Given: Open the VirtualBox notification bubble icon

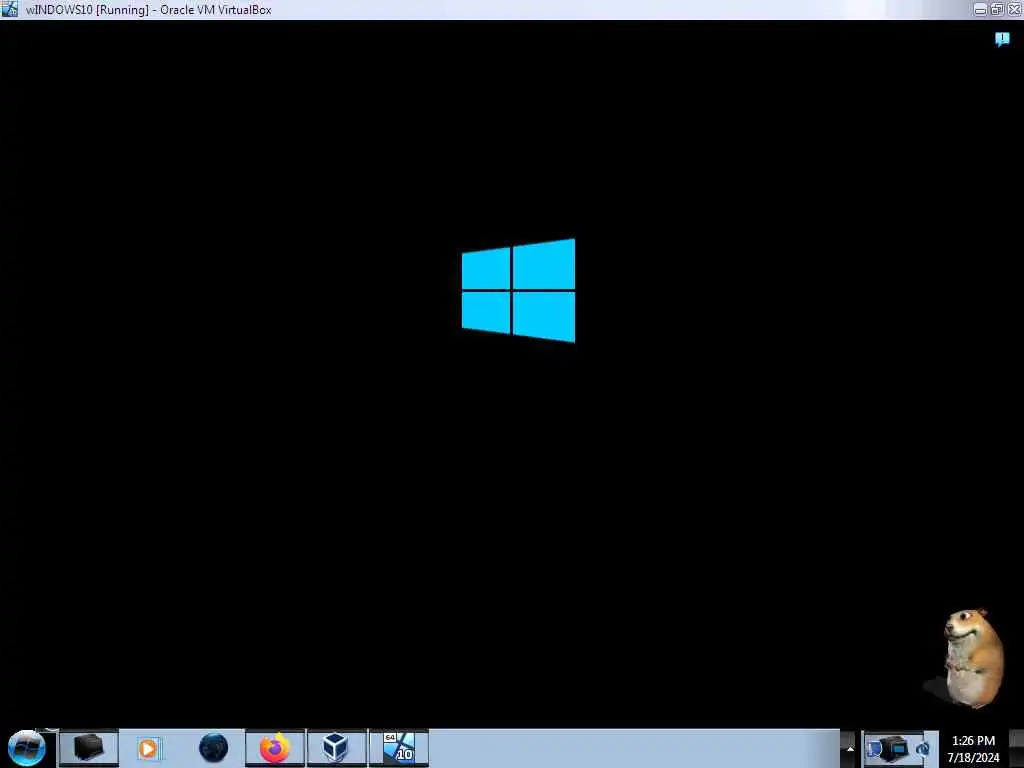Looking at the screenshot, I should [1002, 39].
